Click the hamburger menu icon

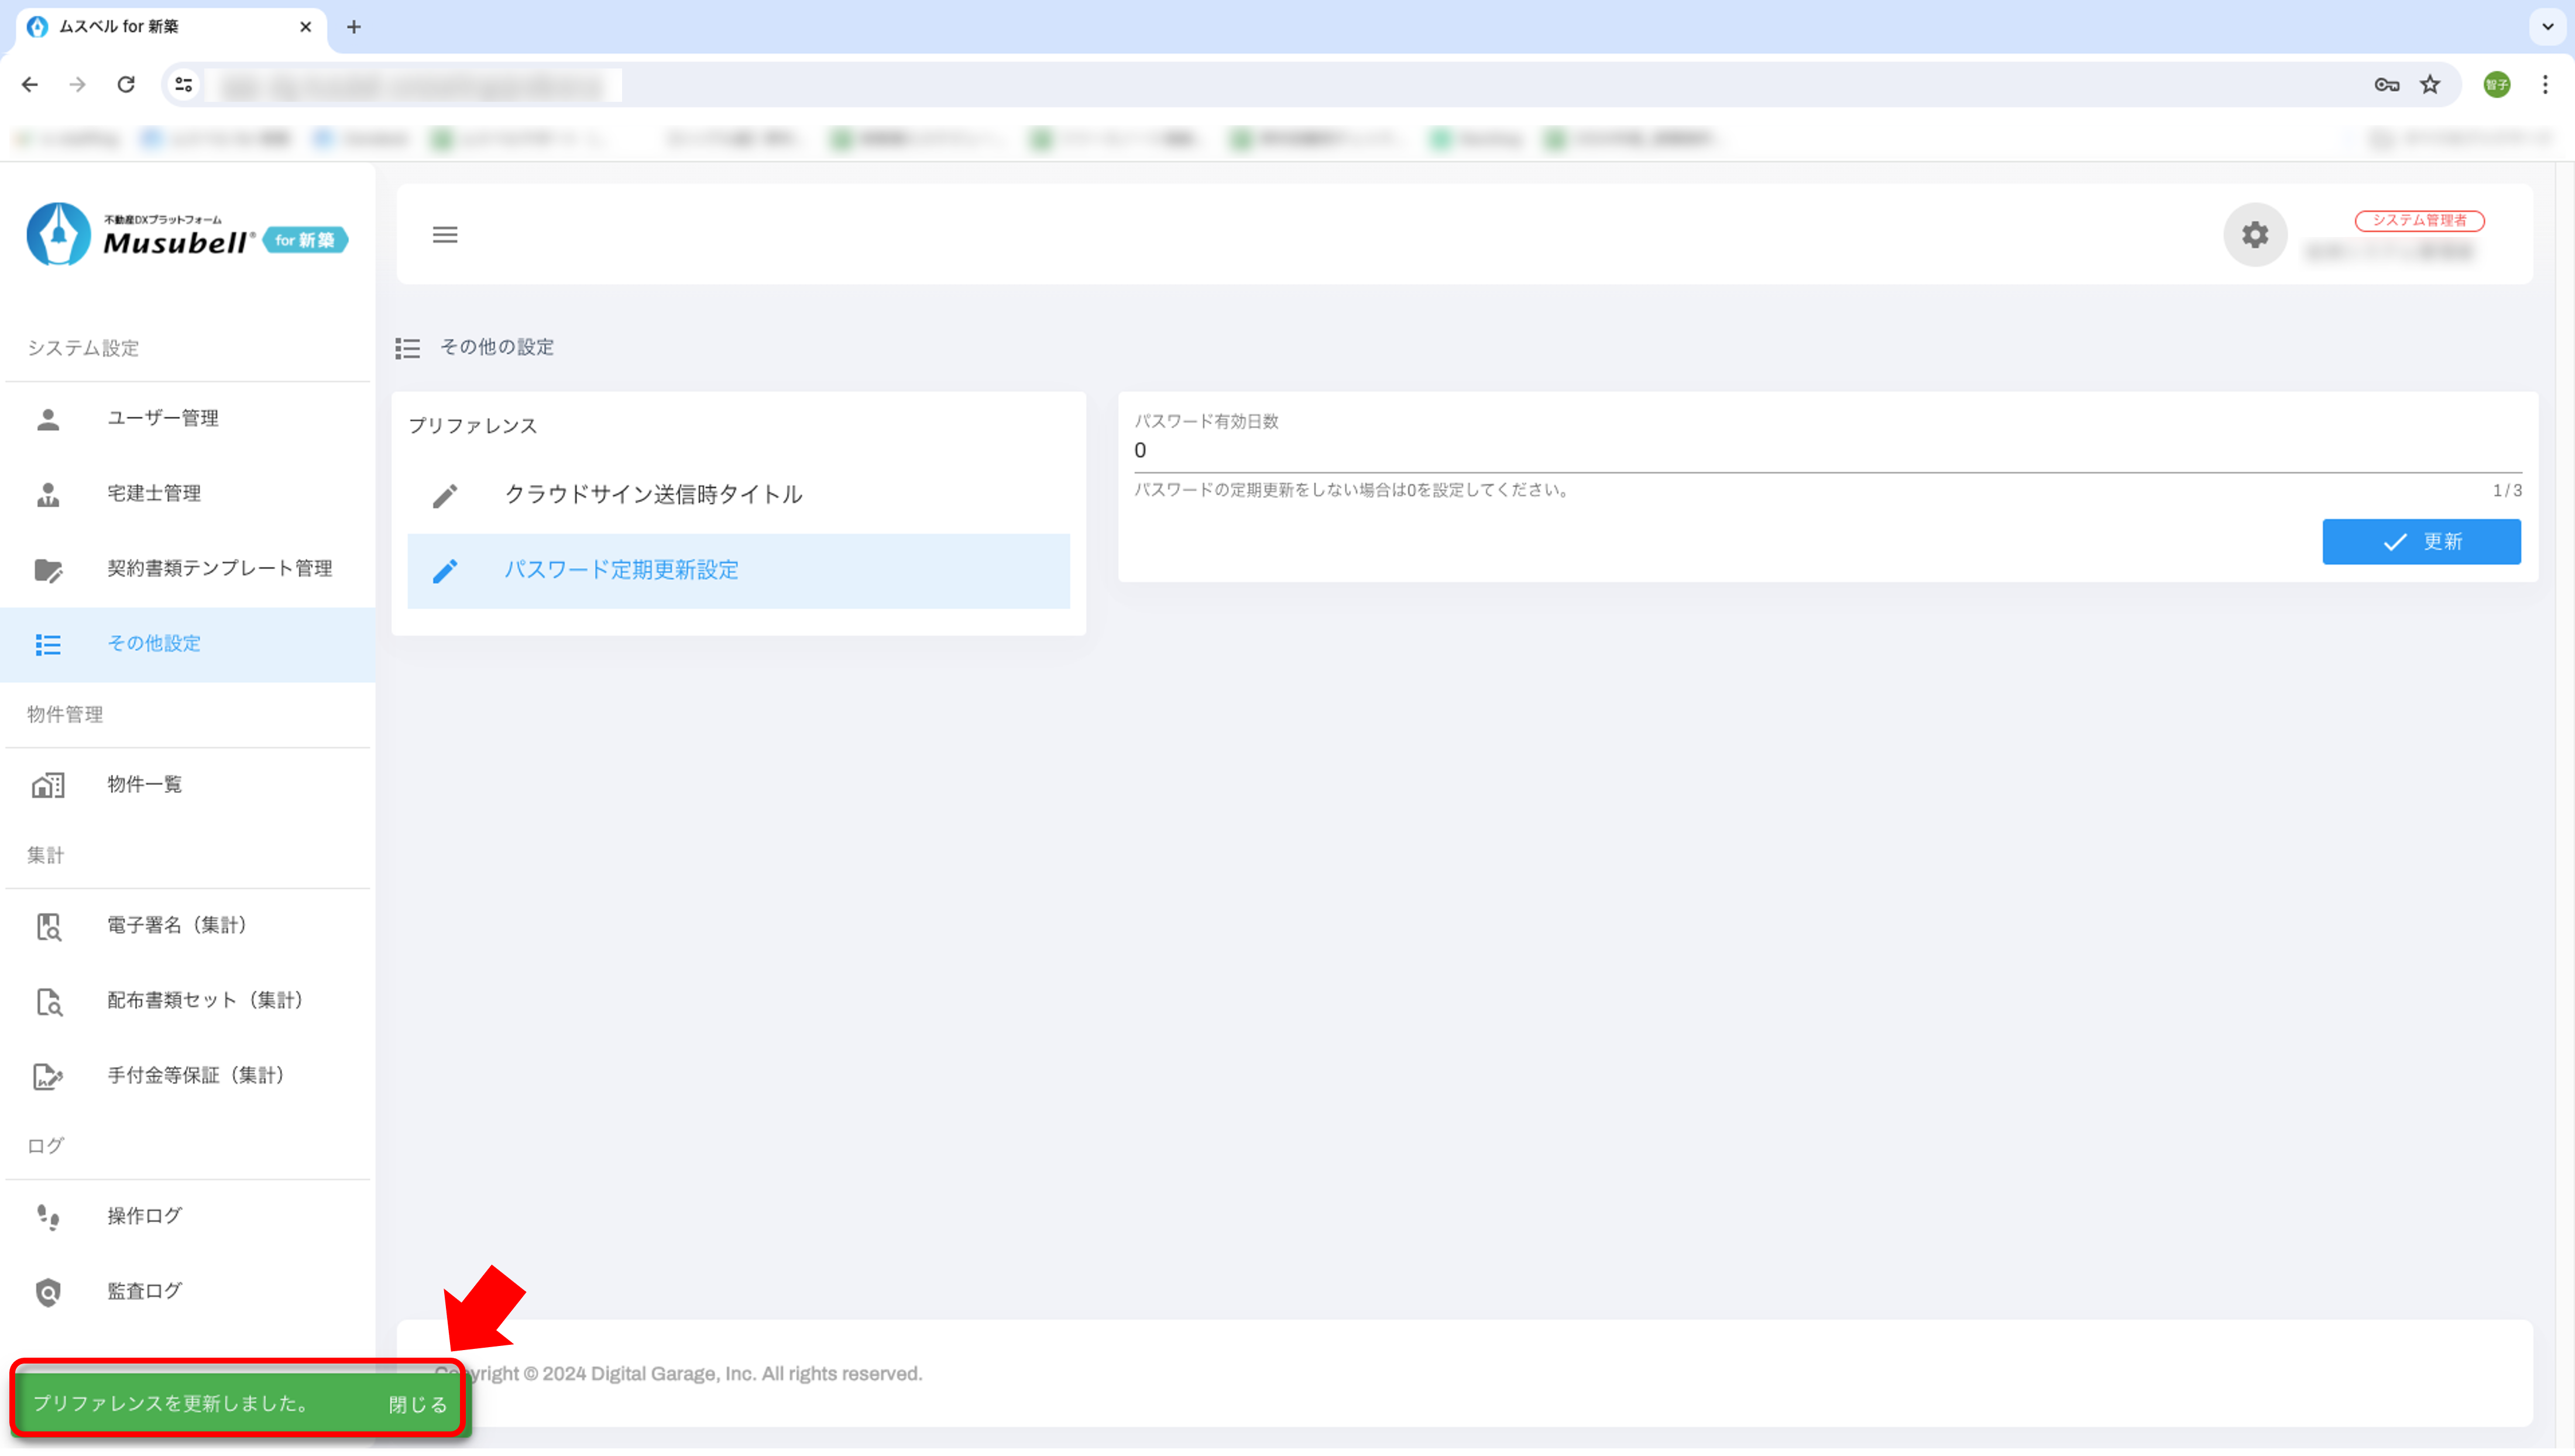(445, 234)
